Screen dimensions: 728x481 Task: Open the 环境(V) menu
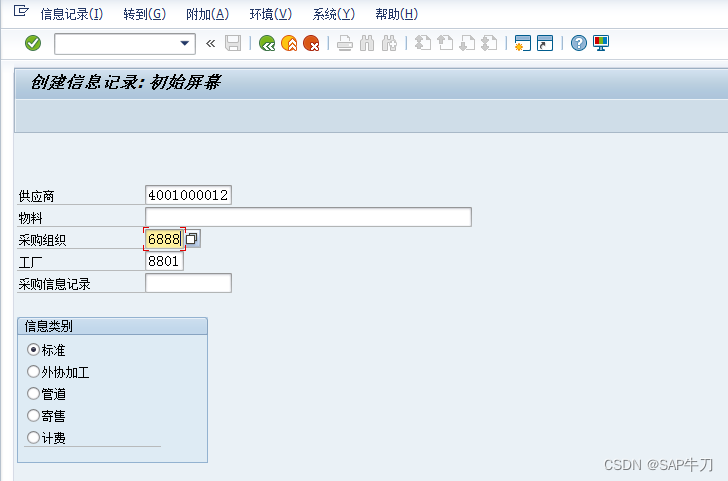(x=271, y=14)
